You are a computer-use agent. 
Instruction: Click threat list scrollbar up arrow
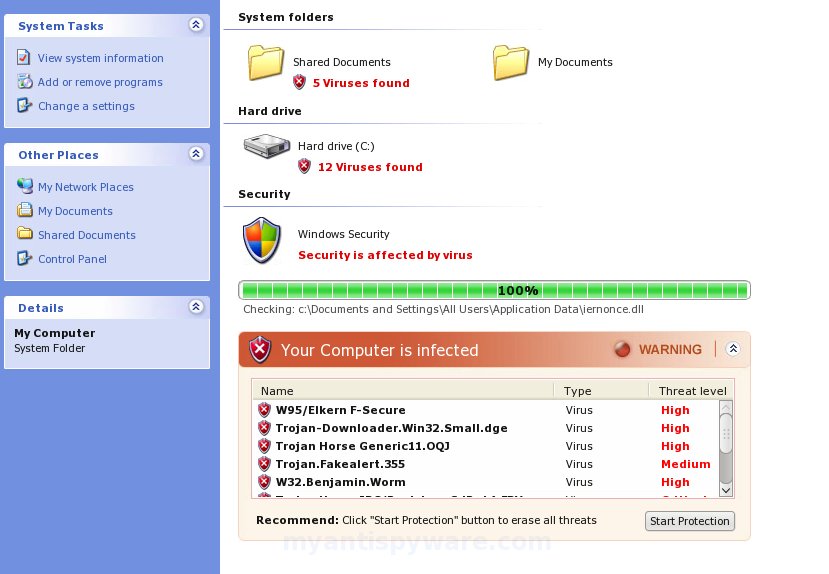click(x=726, y=408)
